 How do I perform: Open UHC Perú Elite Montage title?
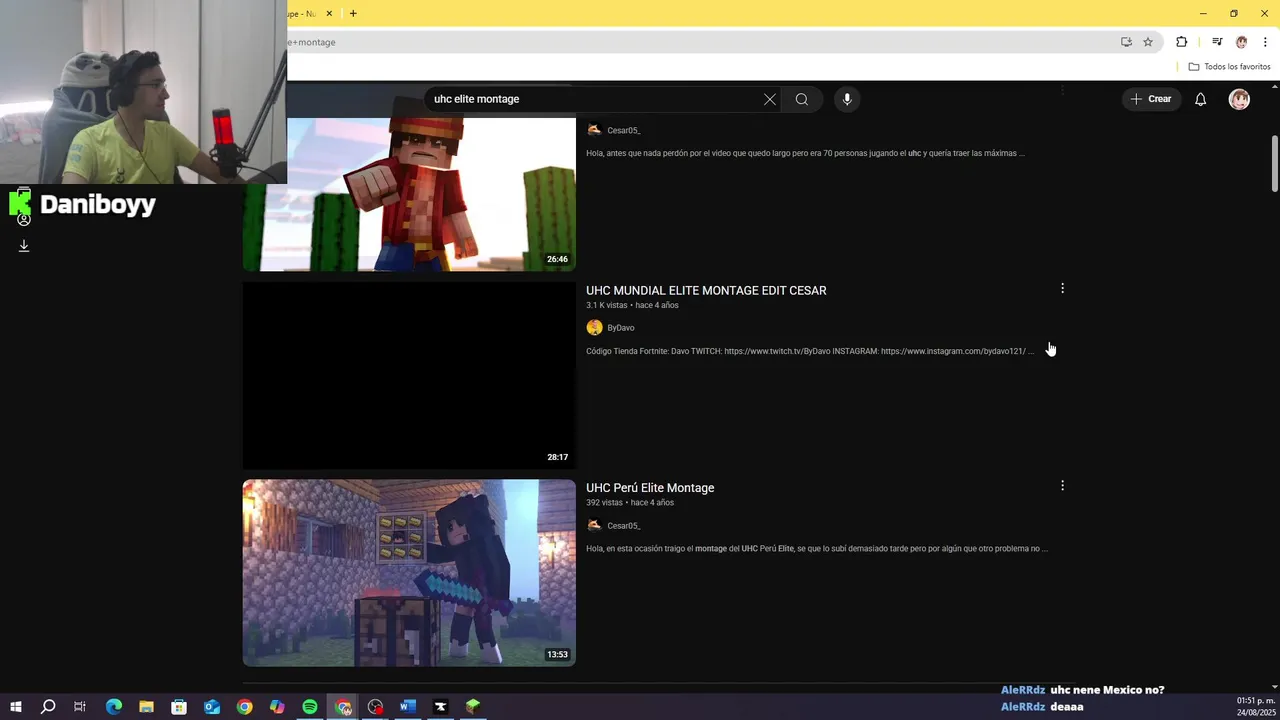pyautogui.click(x=650, y=488)
